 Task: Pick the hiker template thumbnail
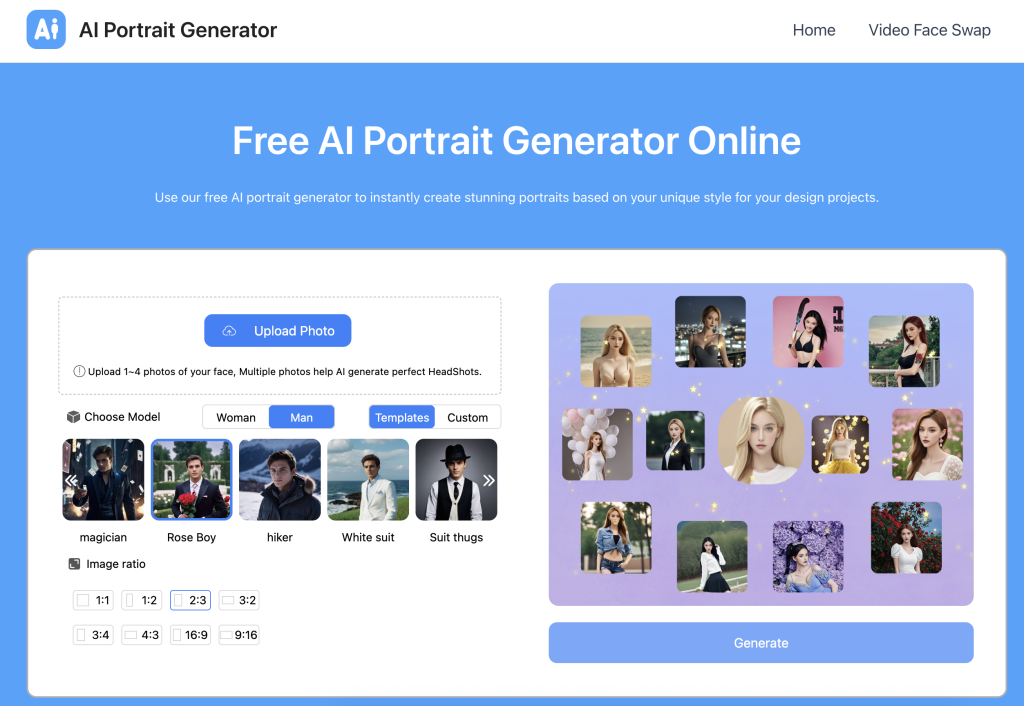280,479
